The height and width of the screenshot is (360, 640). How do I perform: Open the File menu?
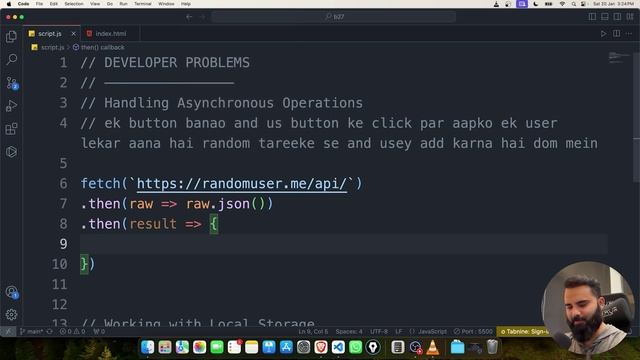39,4
